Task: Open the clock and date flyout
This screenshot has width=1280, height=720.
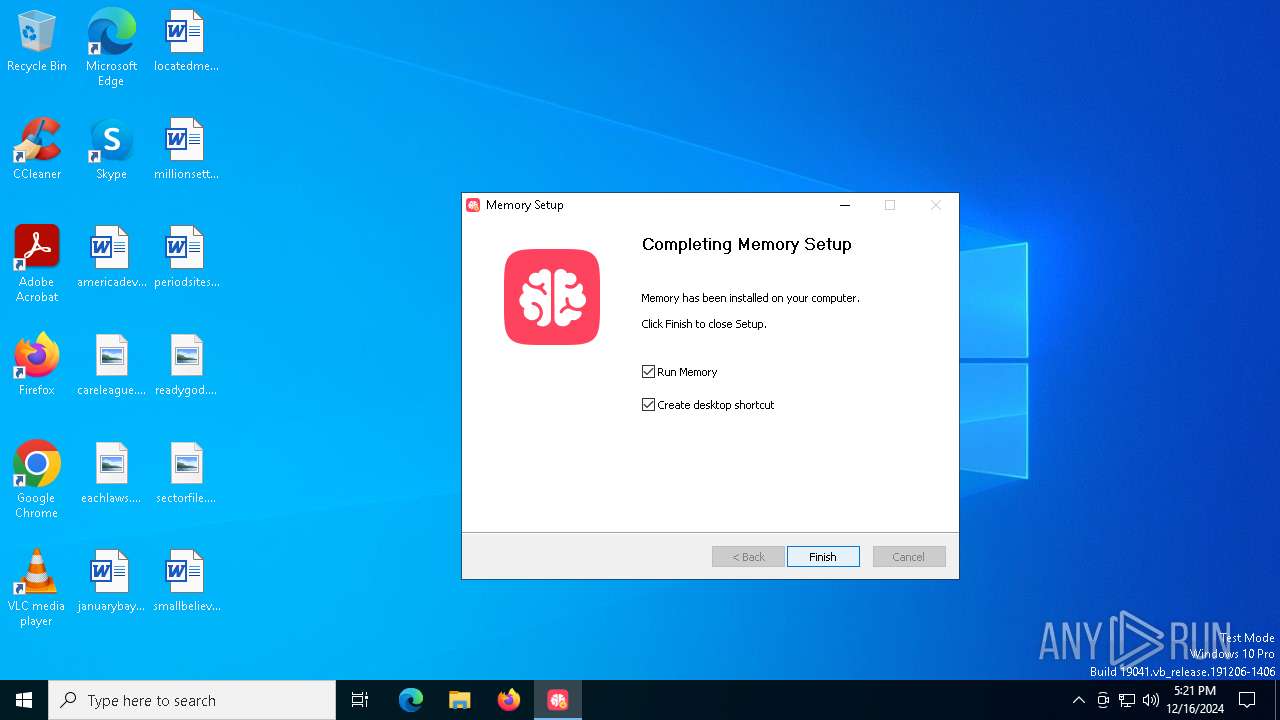Action: tap(1195, 700)
